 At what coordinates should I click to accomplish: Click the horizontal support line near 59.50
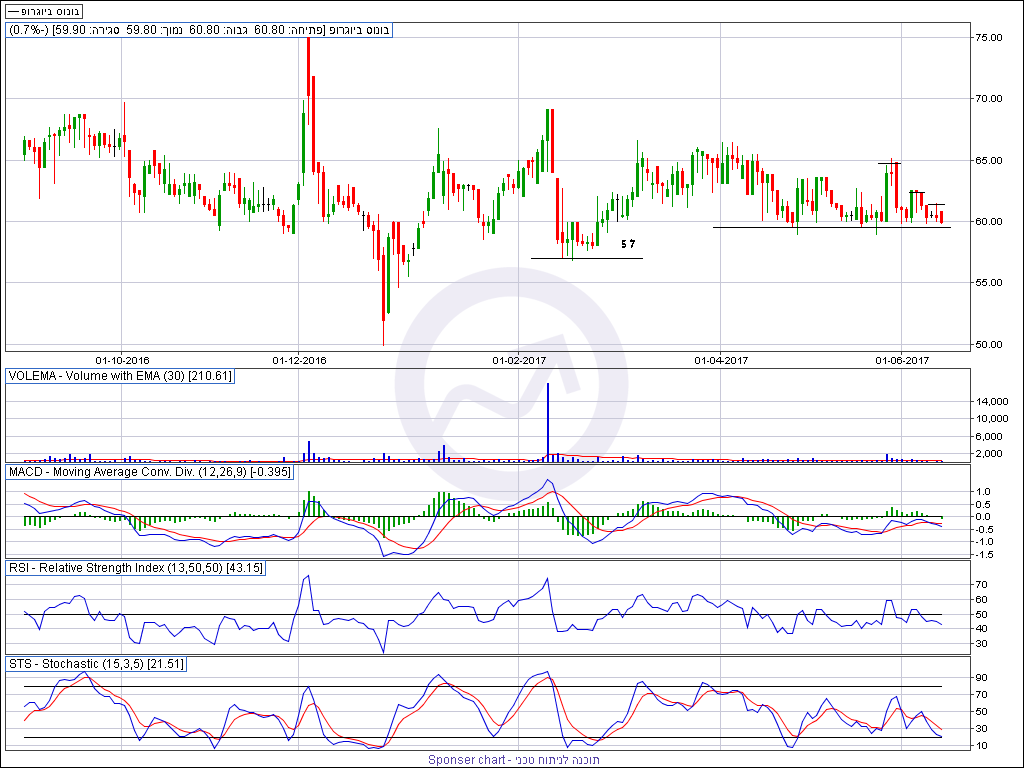(830, 227)
